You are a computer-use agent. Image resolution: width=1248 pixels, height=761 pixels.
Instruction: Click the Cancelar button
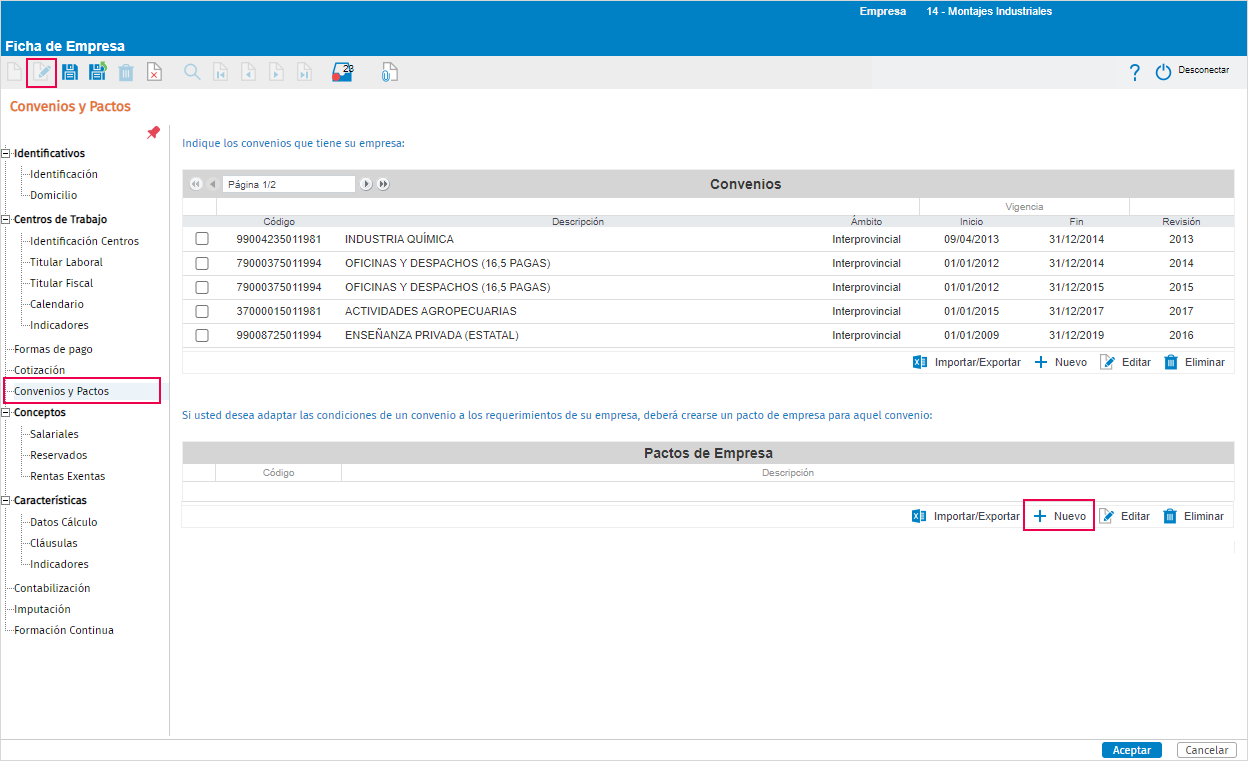pos(1207,750)
